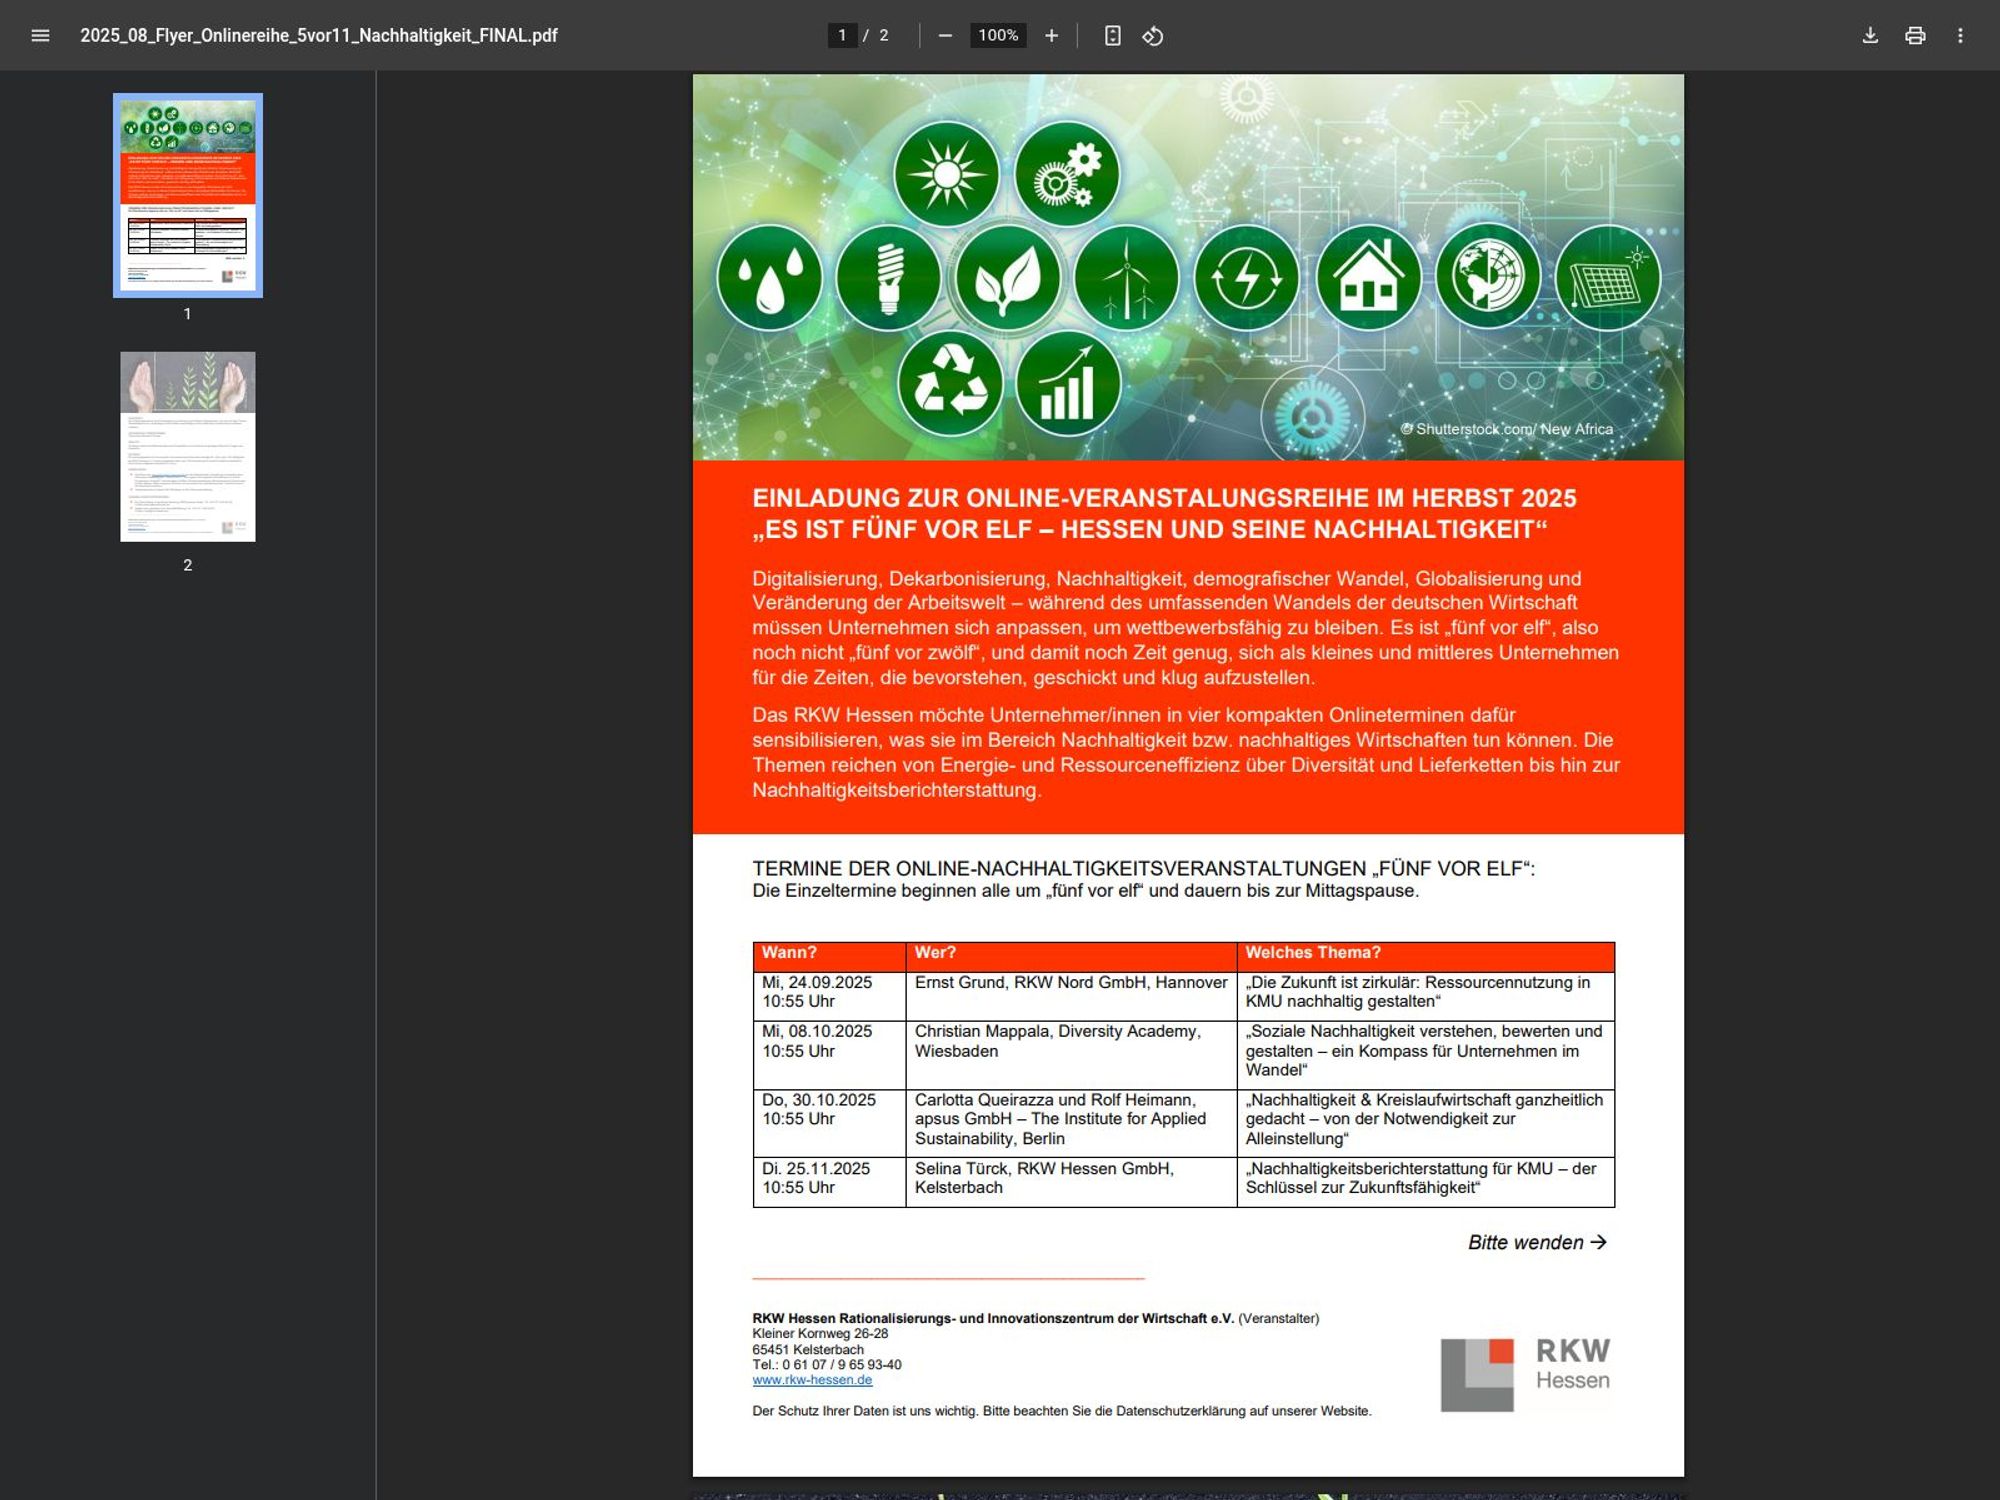Open page 2 thumbnail
2000x1500 pixels.
coord(188,446)
